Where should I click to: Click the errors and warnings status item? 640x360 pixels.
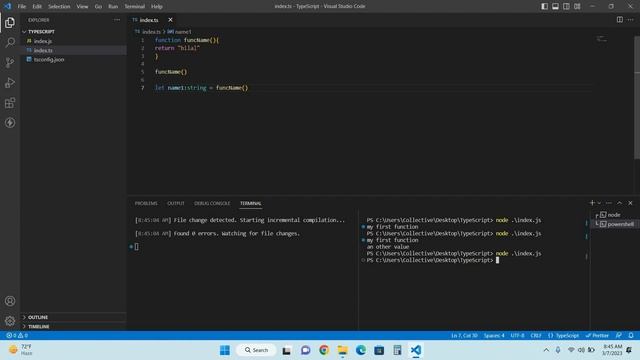pos(17,336)
